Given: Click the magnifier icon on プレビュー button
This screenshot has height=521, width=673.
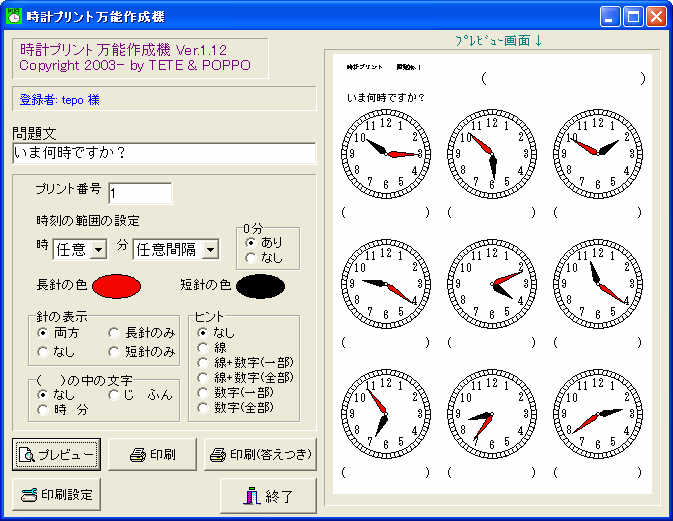Looking at the screenshot, I should (27, 454).
